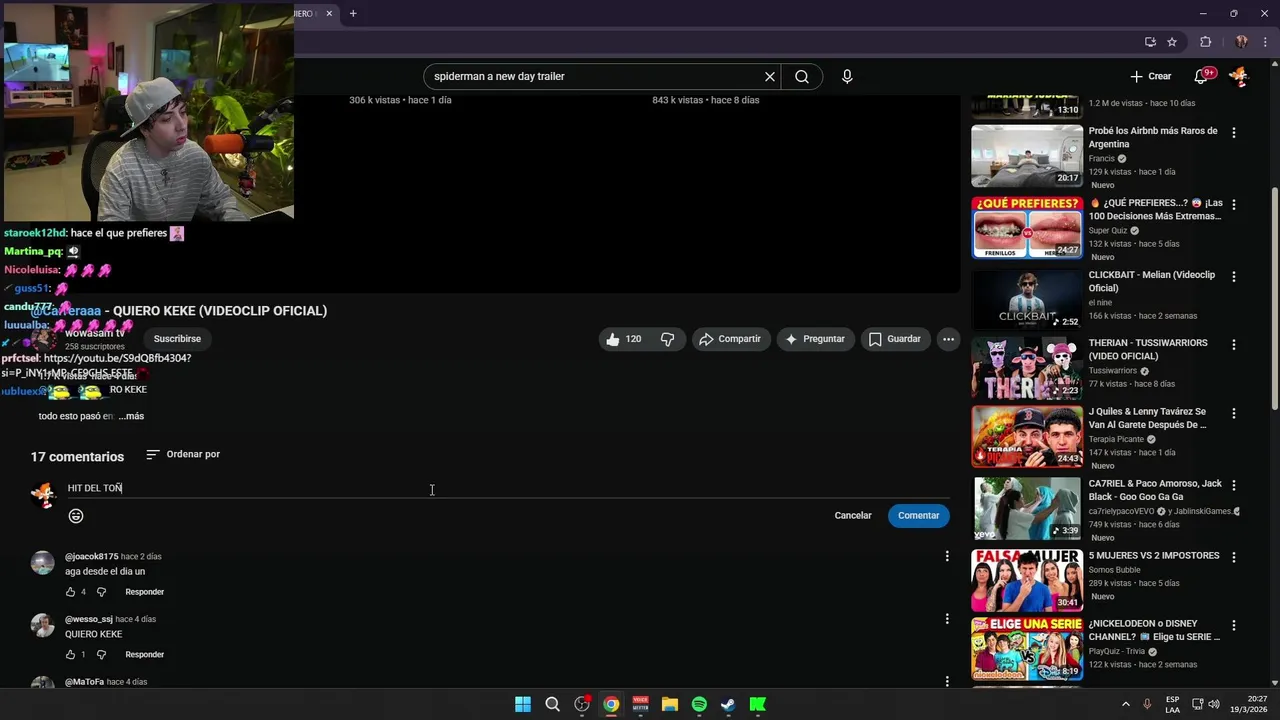Expand the description with ...más
Screen dimensions: 1280x720
[131, 416]
